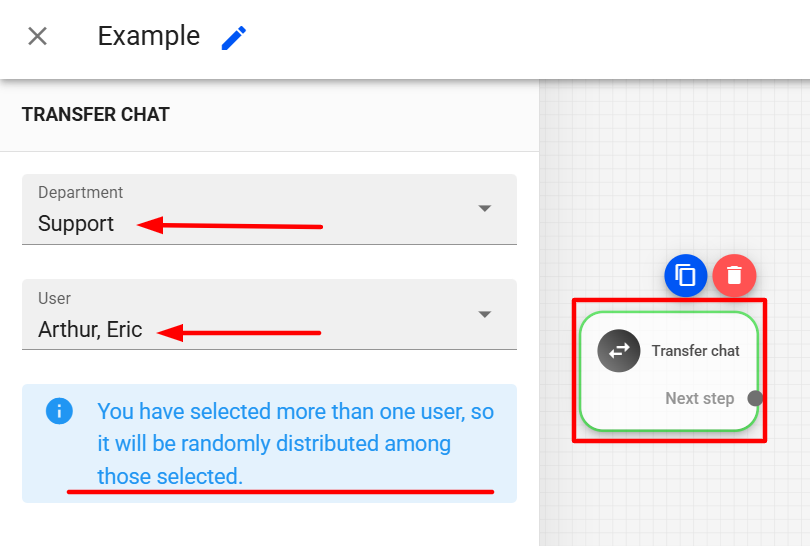Click the TRANSFER CHAT panel header

[x=96, y=115]
